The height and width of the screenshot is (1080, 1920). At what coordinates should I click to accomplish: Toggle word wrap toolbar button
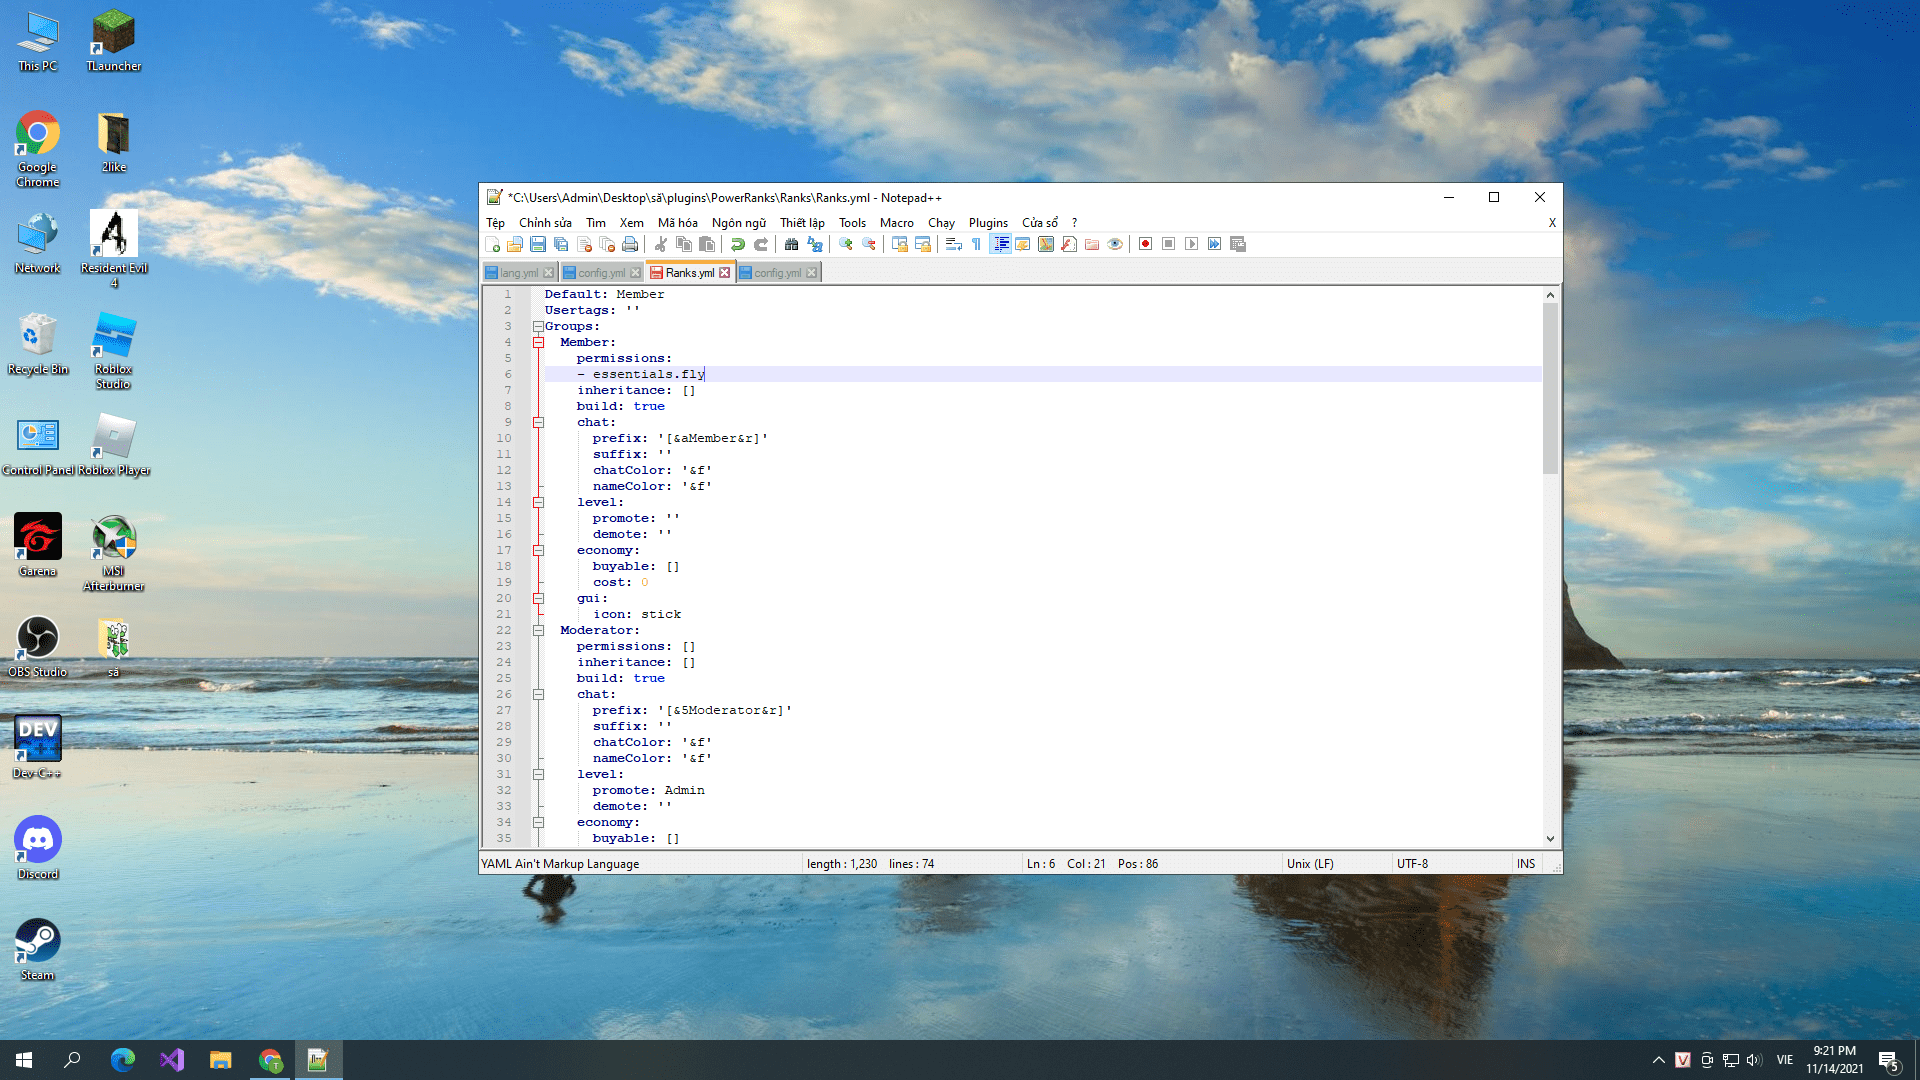(953, 244)
